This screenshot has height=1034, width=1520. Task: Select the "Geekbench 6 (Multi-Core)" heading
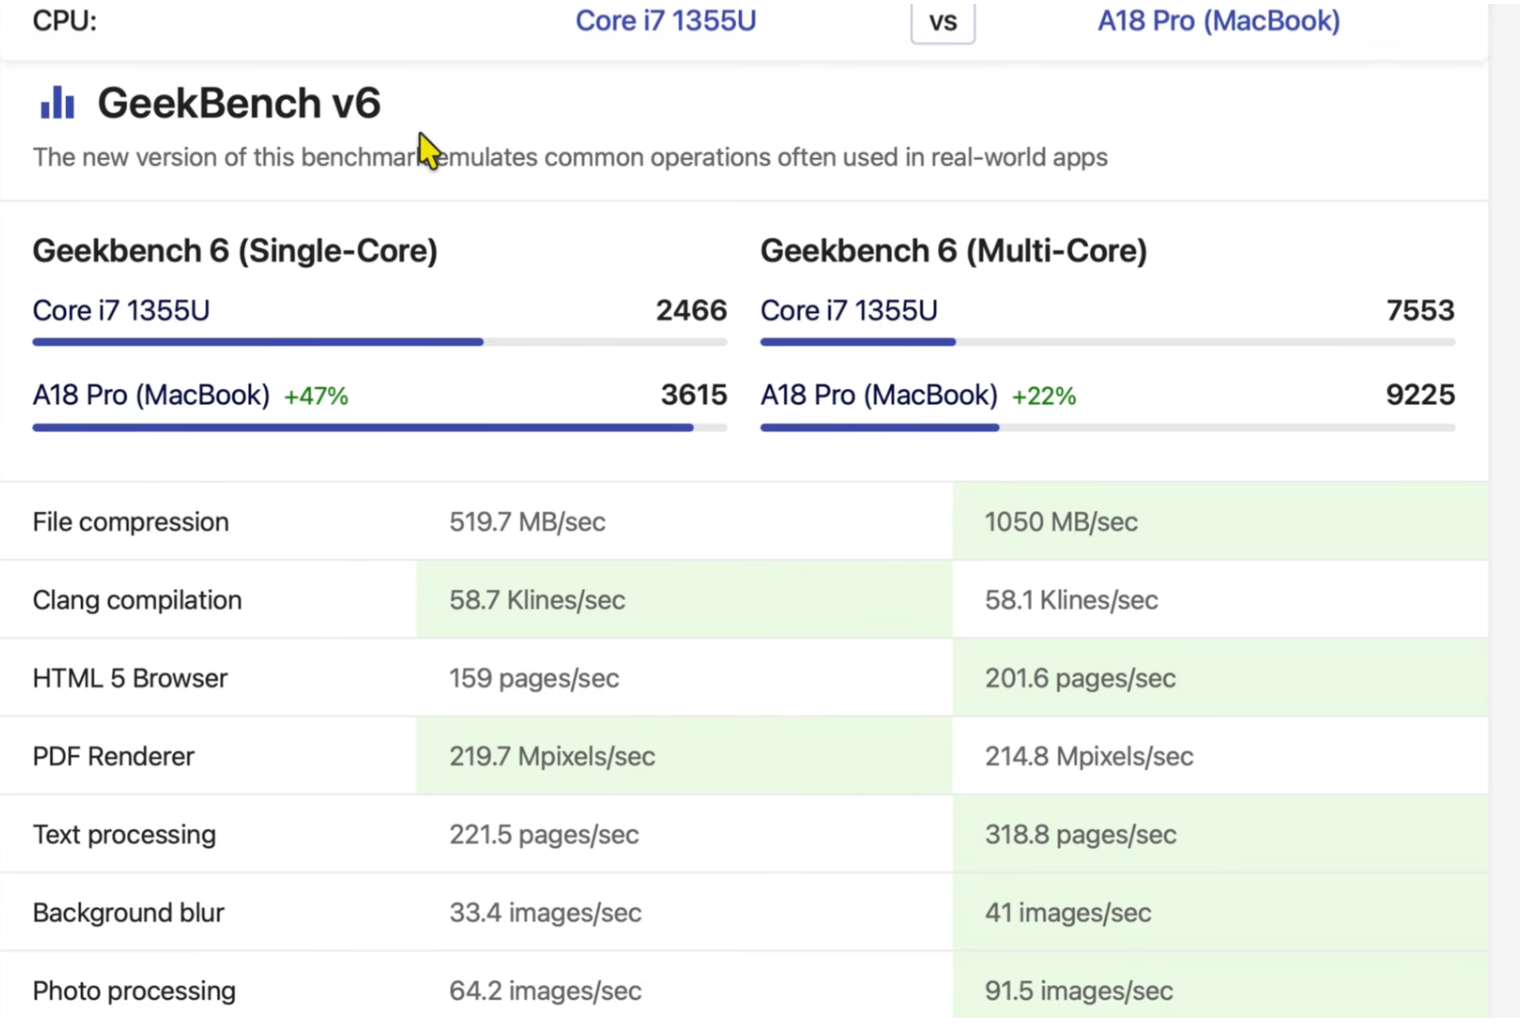pyautogui.click(x=954, y=251)
